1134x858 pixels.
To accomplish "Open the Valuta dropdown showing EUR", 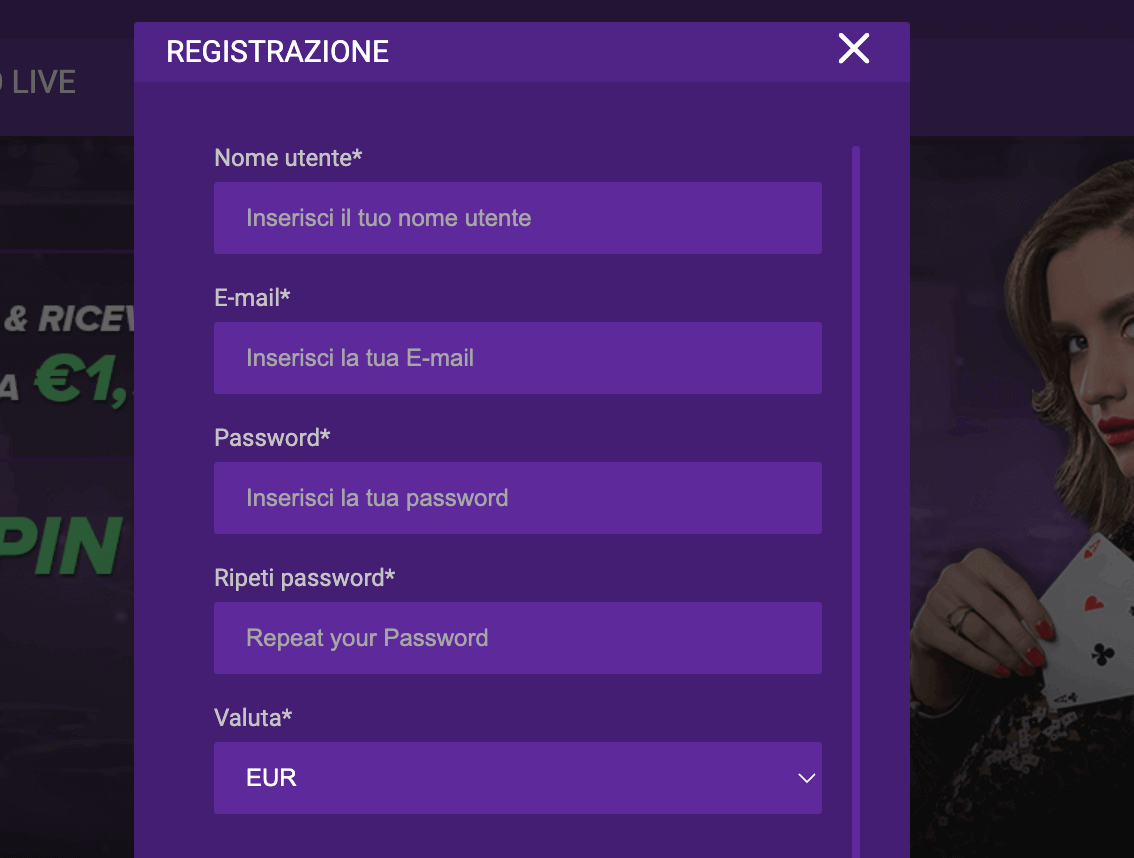I will click(518, 778).
